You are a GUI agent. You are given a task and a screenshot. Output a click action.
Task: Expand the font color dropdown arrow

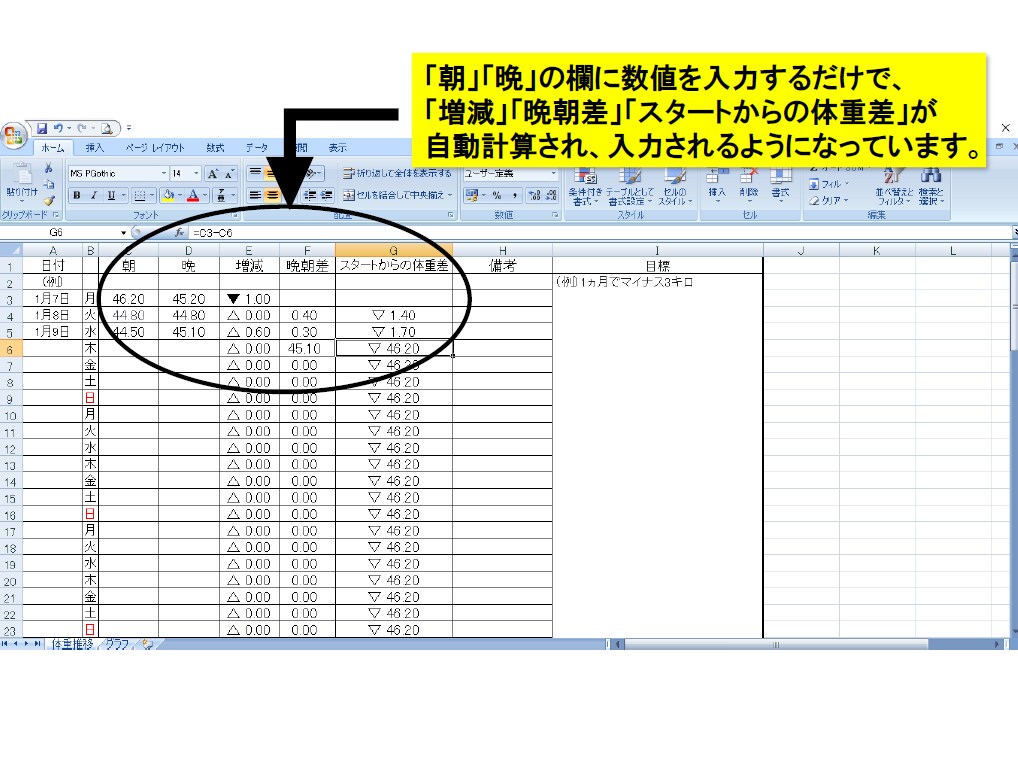(205, 195)
